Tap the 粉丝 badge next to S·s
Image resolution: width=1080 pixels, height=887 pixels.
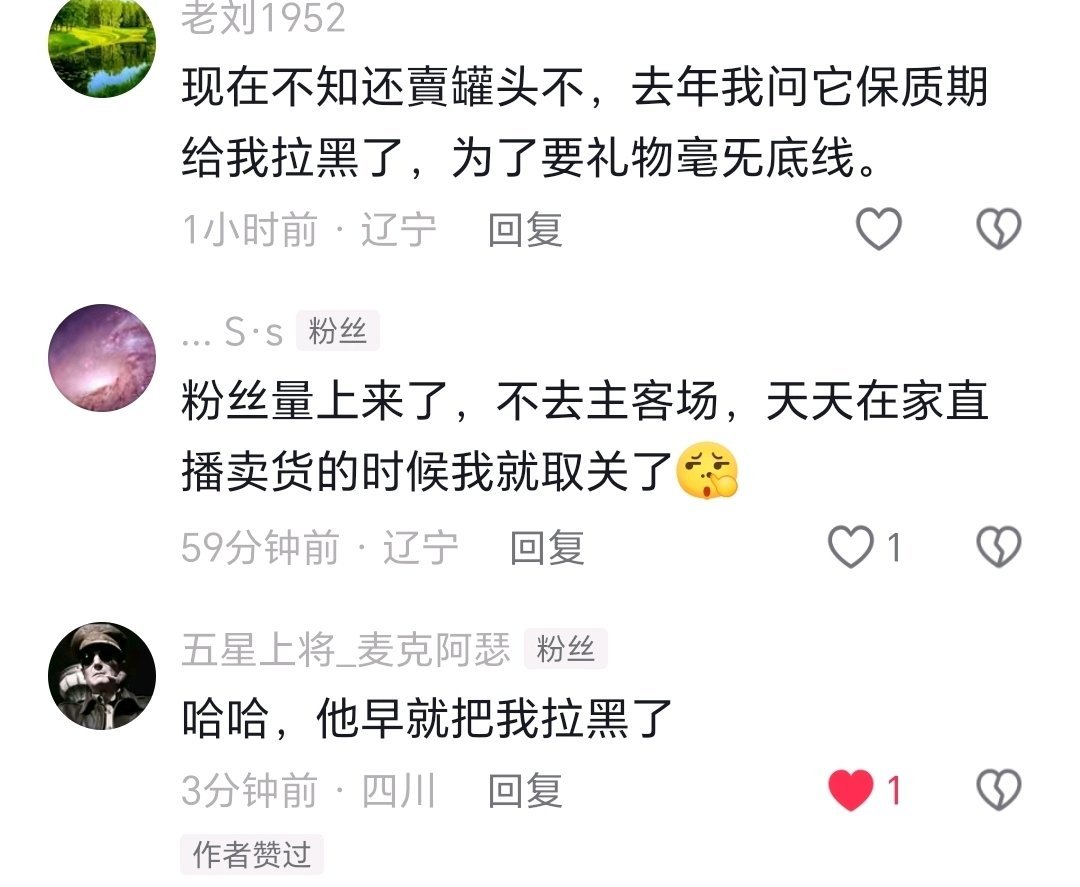338,331
